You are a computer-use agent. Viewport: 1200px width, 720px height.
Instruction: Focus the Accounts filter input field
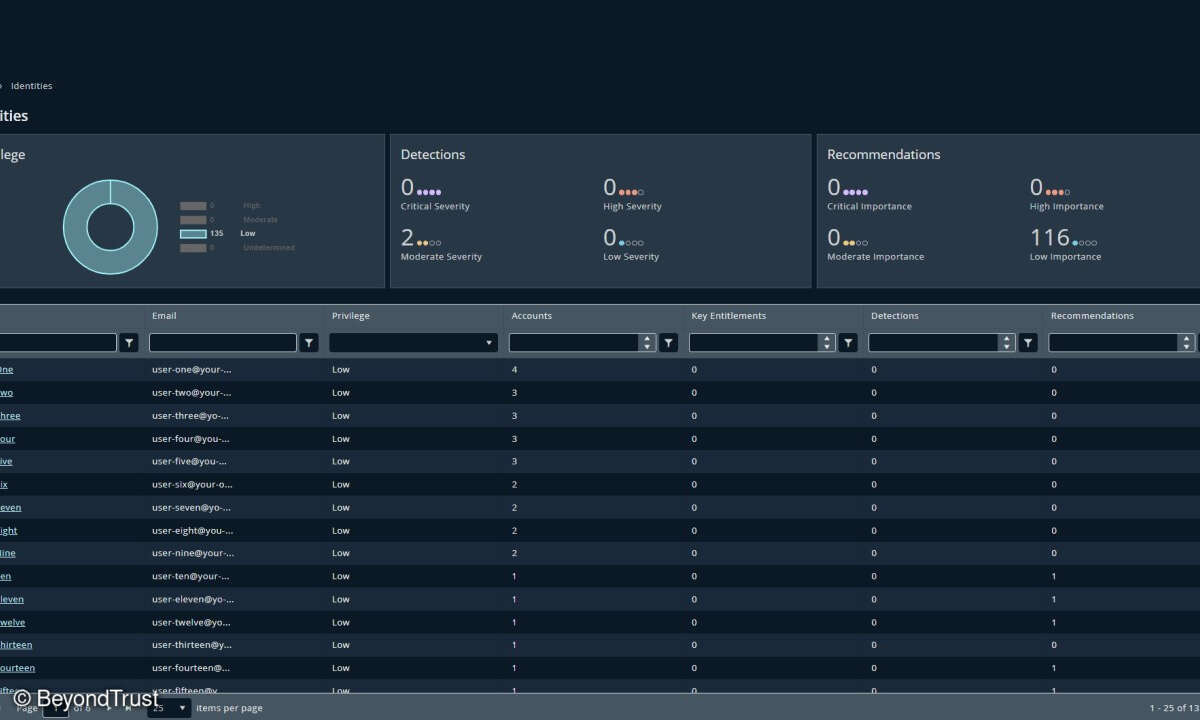575,343
